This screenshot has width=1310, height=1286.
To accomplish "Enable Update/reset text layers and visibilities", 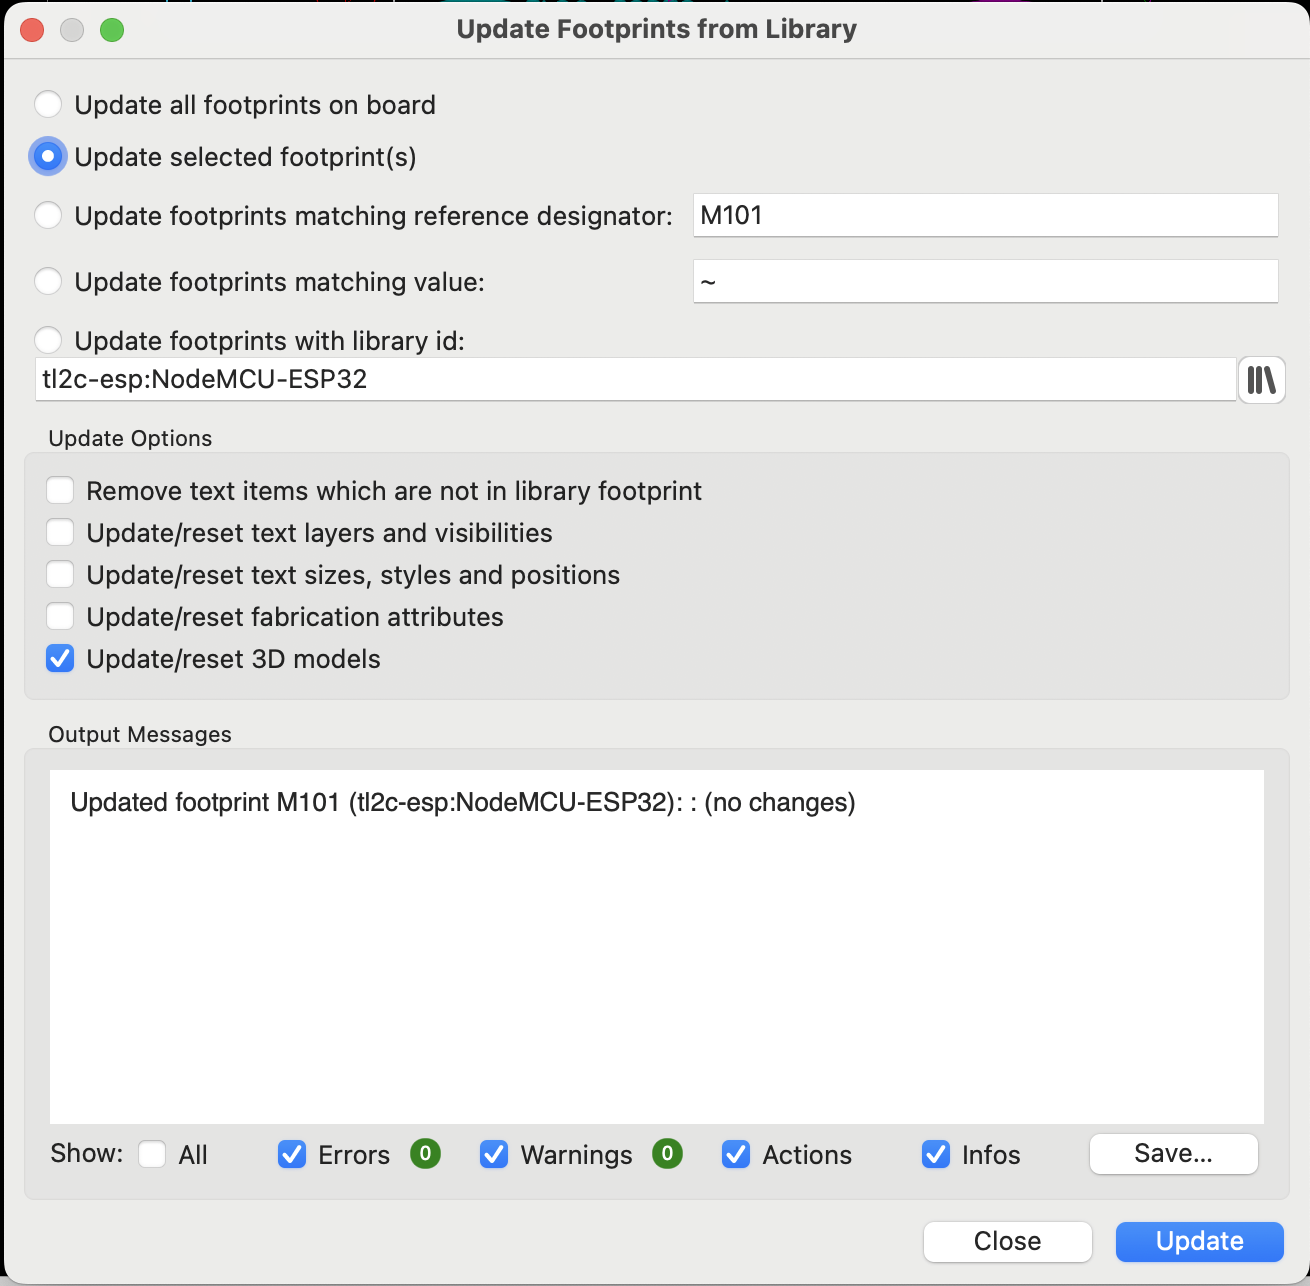I will pyautogui.click(x=61, y=533).
